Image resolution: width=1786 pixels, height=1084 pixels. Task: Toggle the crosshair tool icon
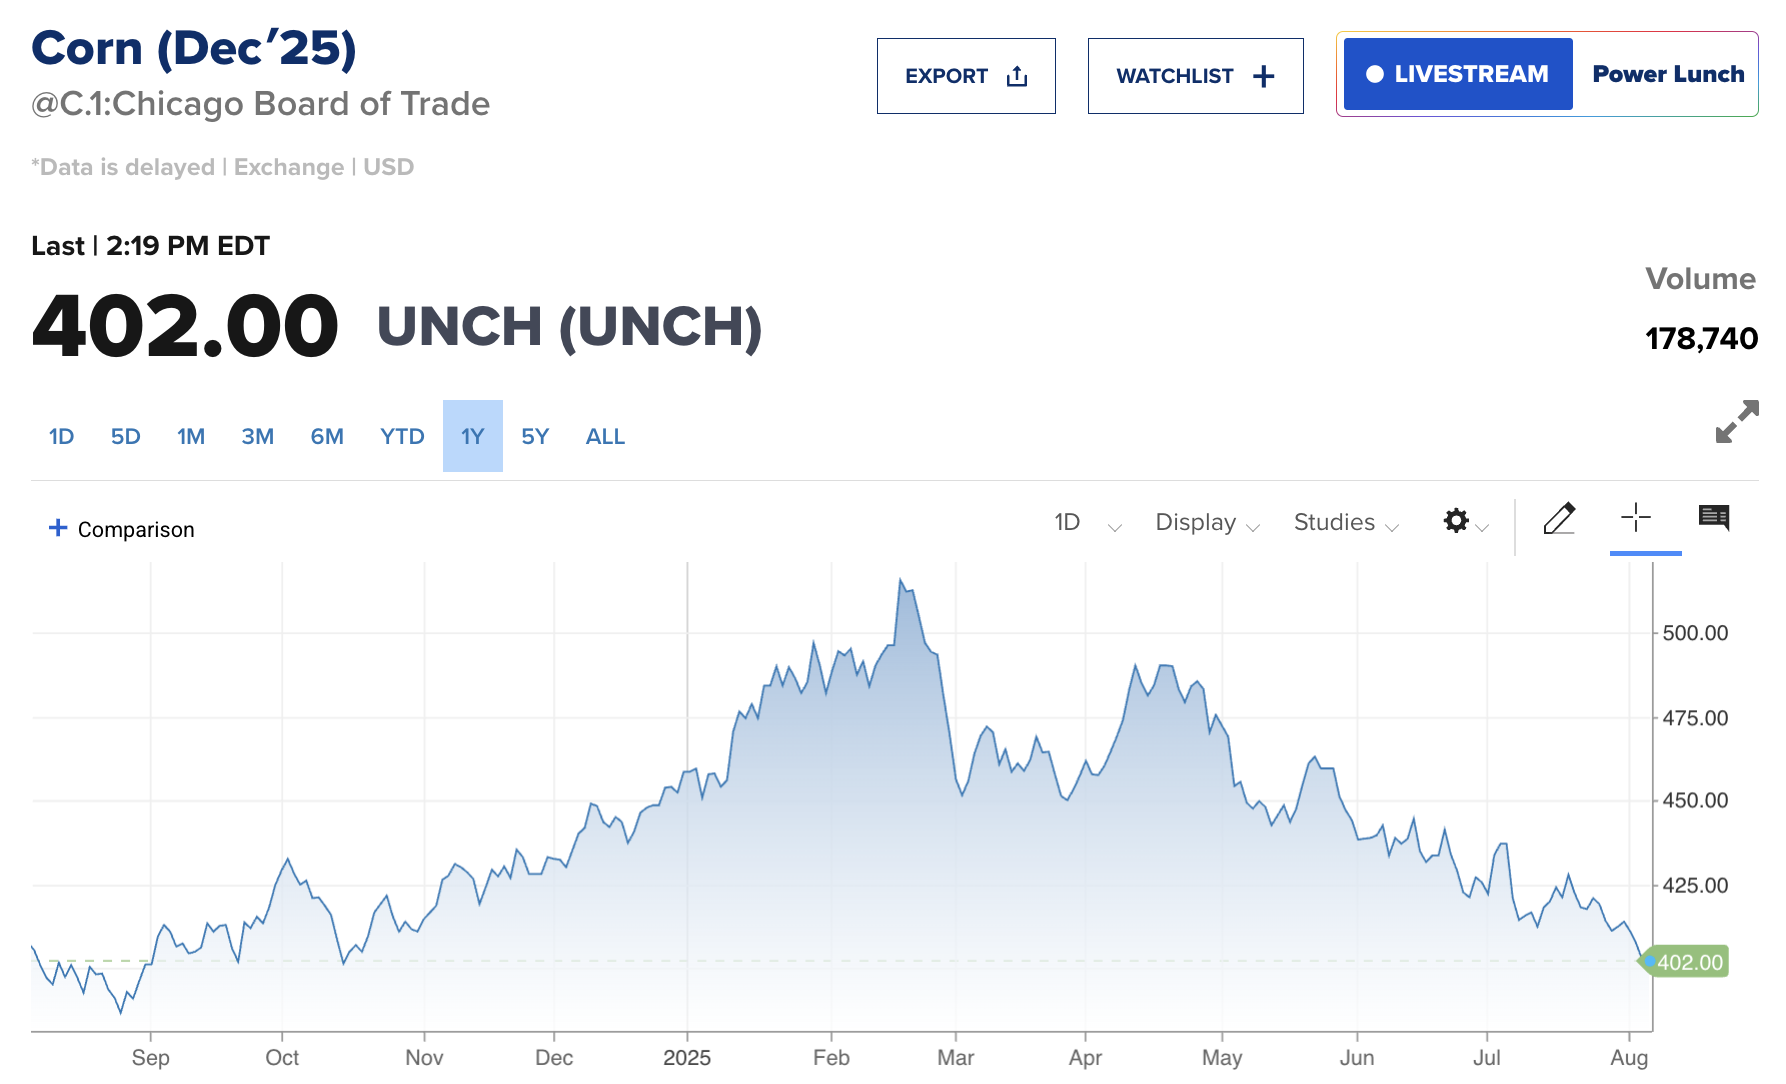[1636, 517]
